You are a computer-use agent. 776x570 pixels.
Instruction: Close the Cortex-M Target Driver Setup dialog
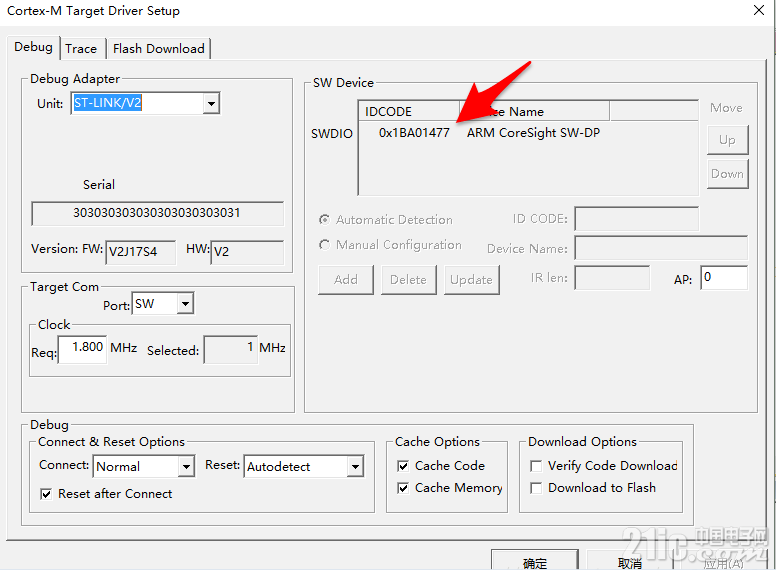(759, 10)
